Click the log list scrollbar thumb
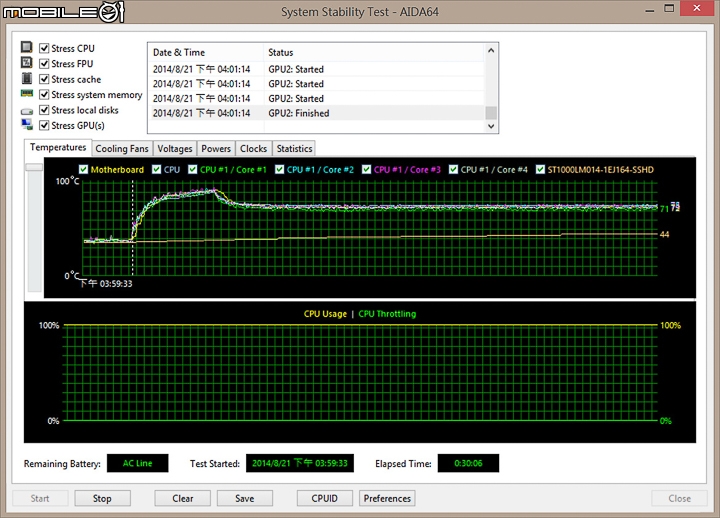The height and width of the screenshot is (518, 720). click(491, 113)
